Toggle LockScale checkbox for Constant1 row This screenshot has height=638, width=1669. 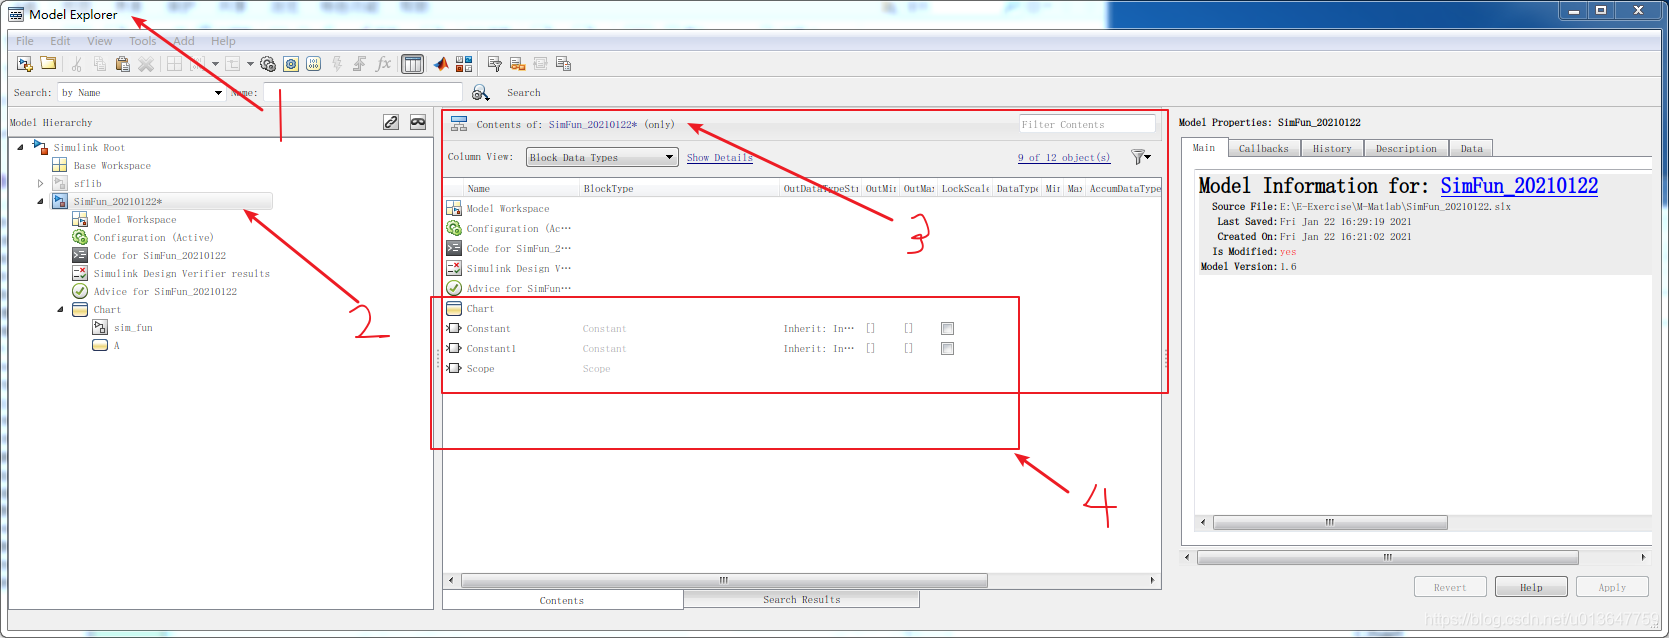click(947, 349)
